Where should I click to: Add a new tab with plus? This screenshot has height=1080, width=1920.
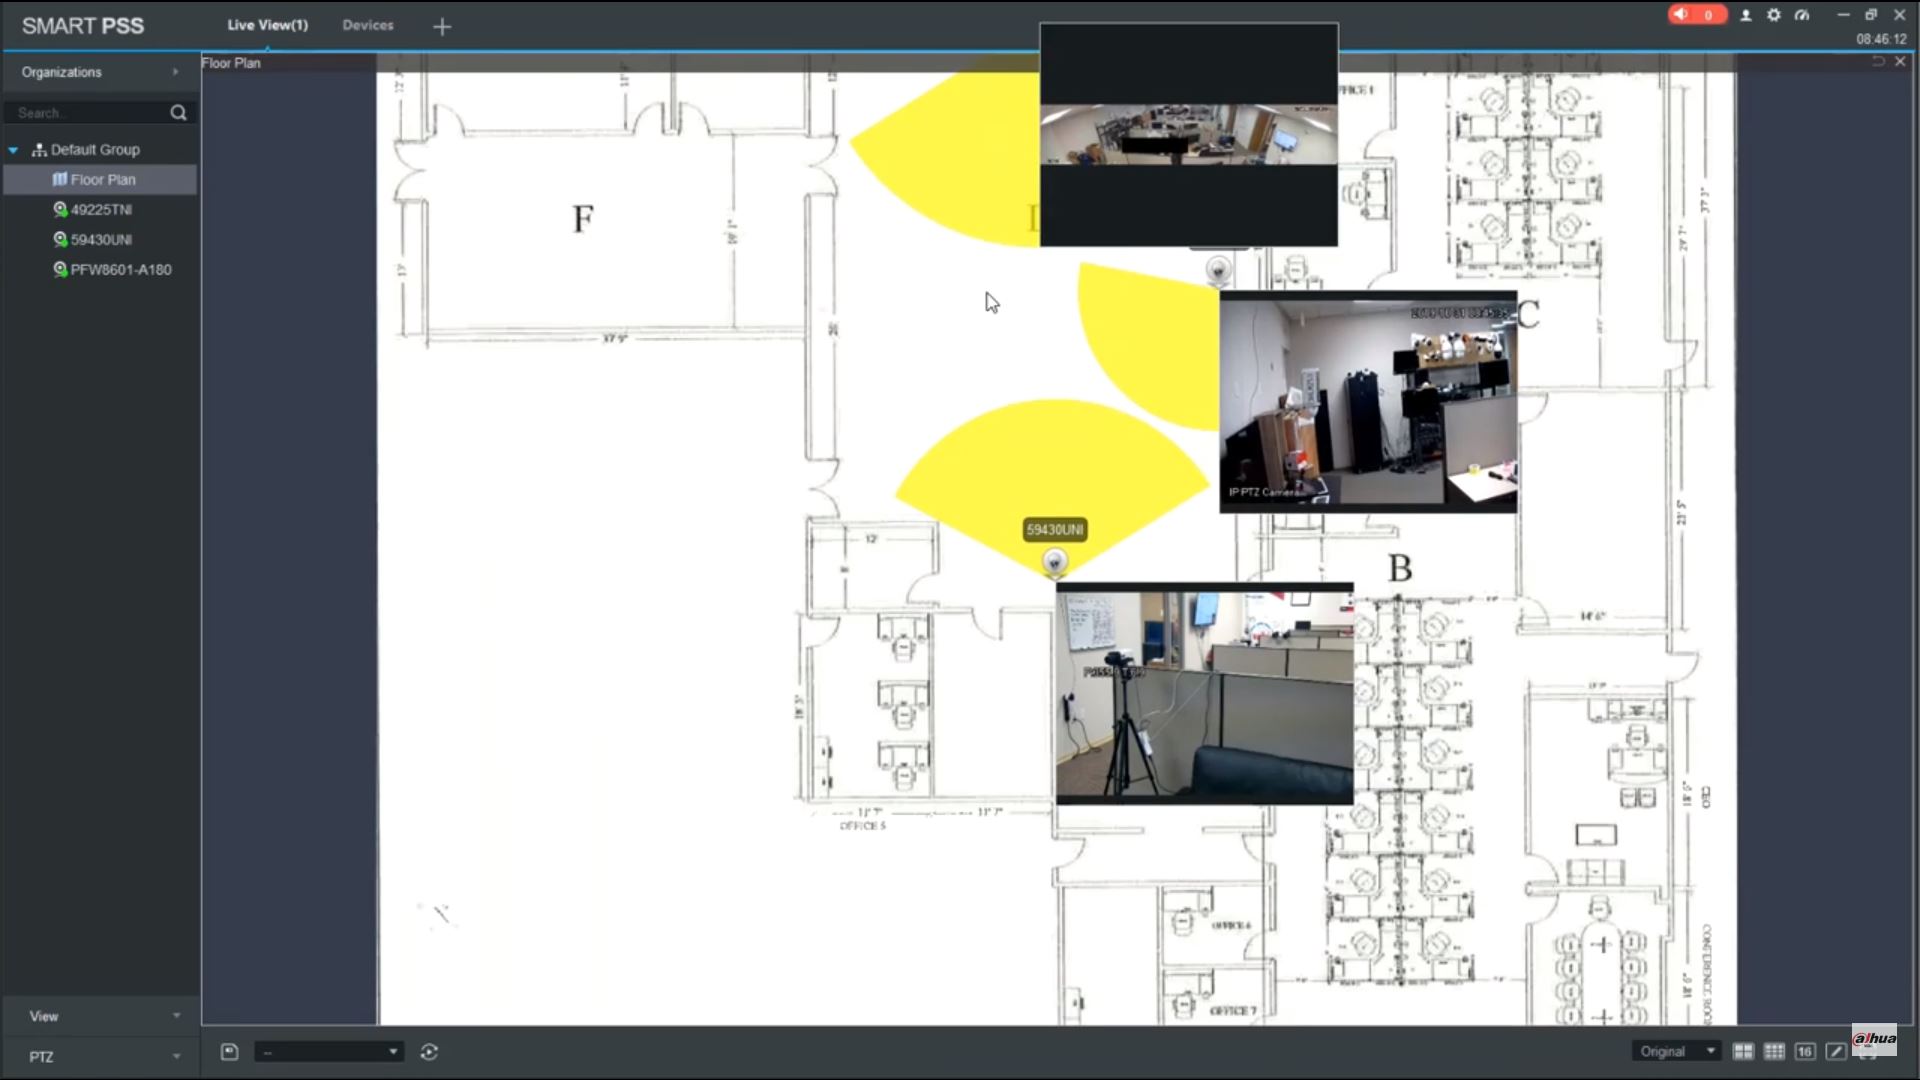(442, 27)
